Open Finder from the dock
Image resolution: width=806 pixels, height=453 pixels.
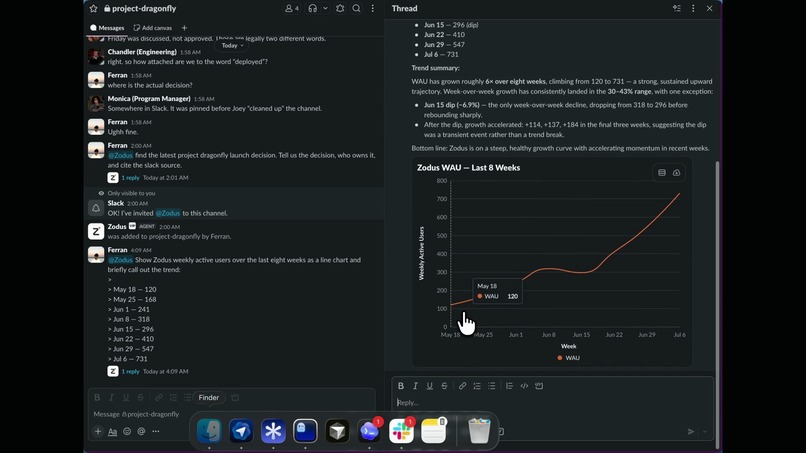tap(209, 431)
